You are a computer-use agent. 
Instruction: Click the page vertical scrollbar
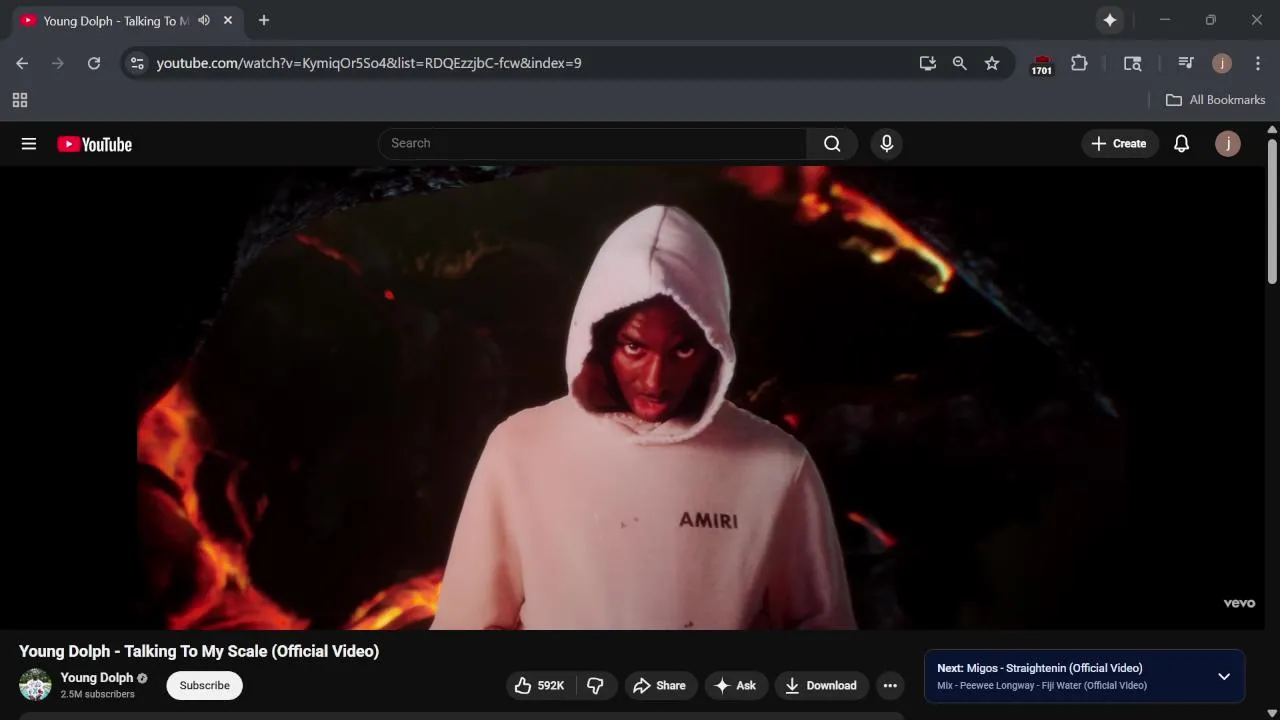(1272, 210)
